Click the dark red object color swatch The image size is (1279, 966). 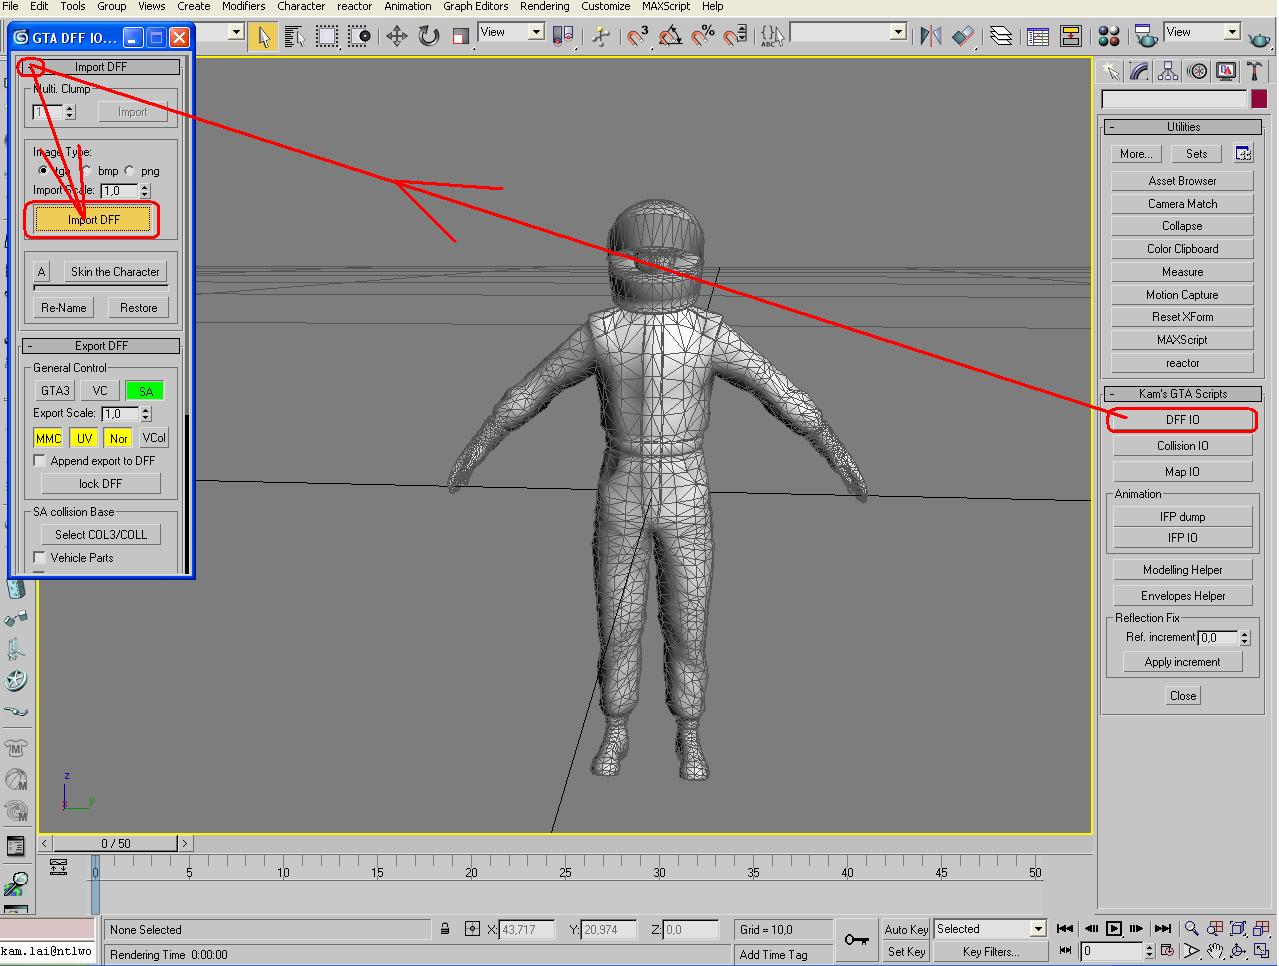point(1260,99)
